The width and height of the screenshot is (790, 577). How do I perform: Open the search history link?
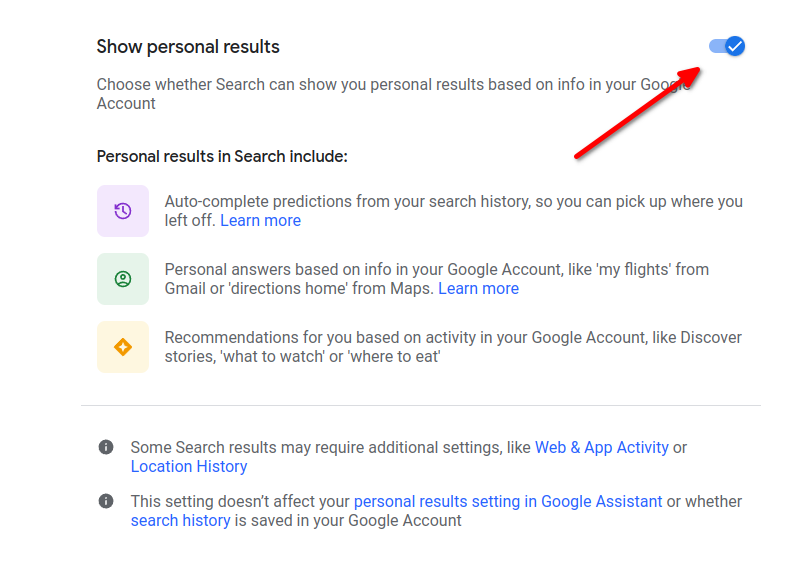point(180,521)
